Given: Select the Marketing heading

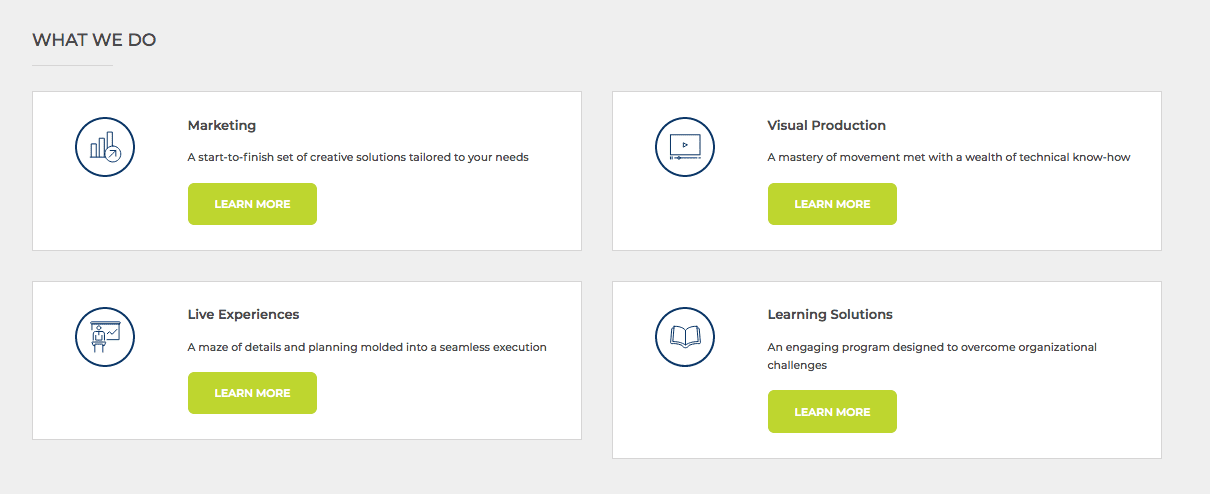Looking at the screenshot, I should (x=222, y=126).
